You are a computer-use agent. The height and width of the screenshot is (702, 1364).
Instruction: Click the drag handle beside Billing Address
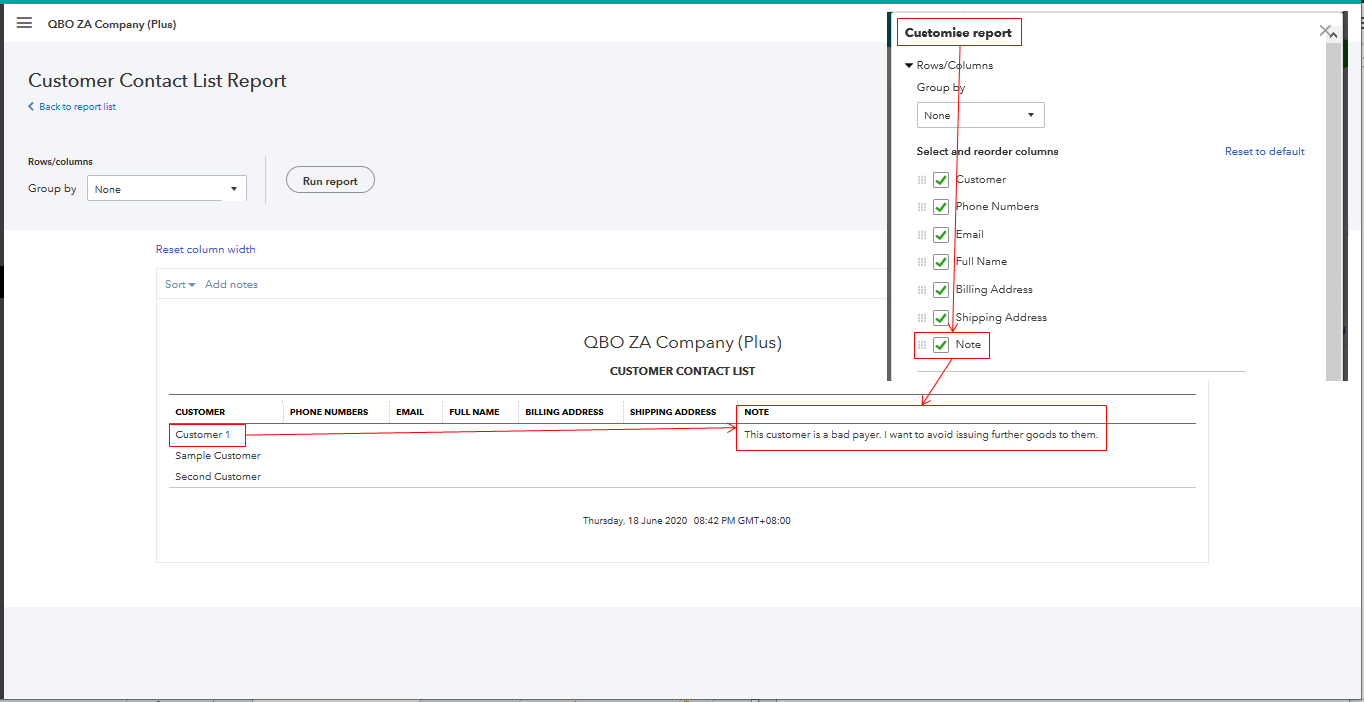pos(921,289)
